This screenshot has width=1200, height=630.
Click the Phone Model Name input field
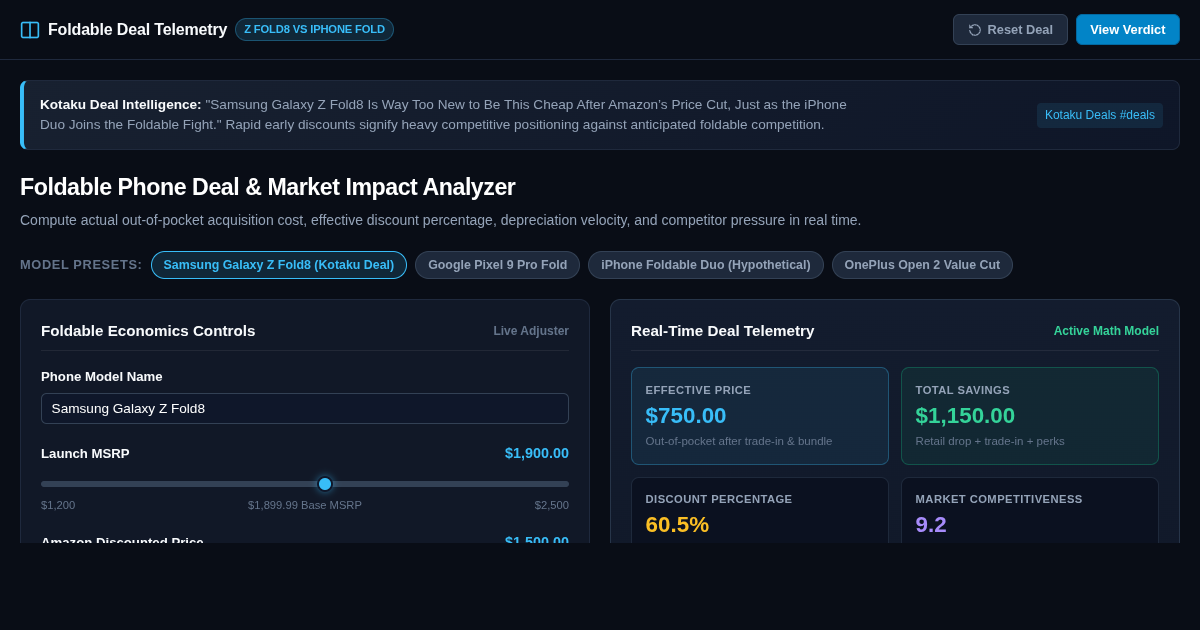click(x=305, y=408)
